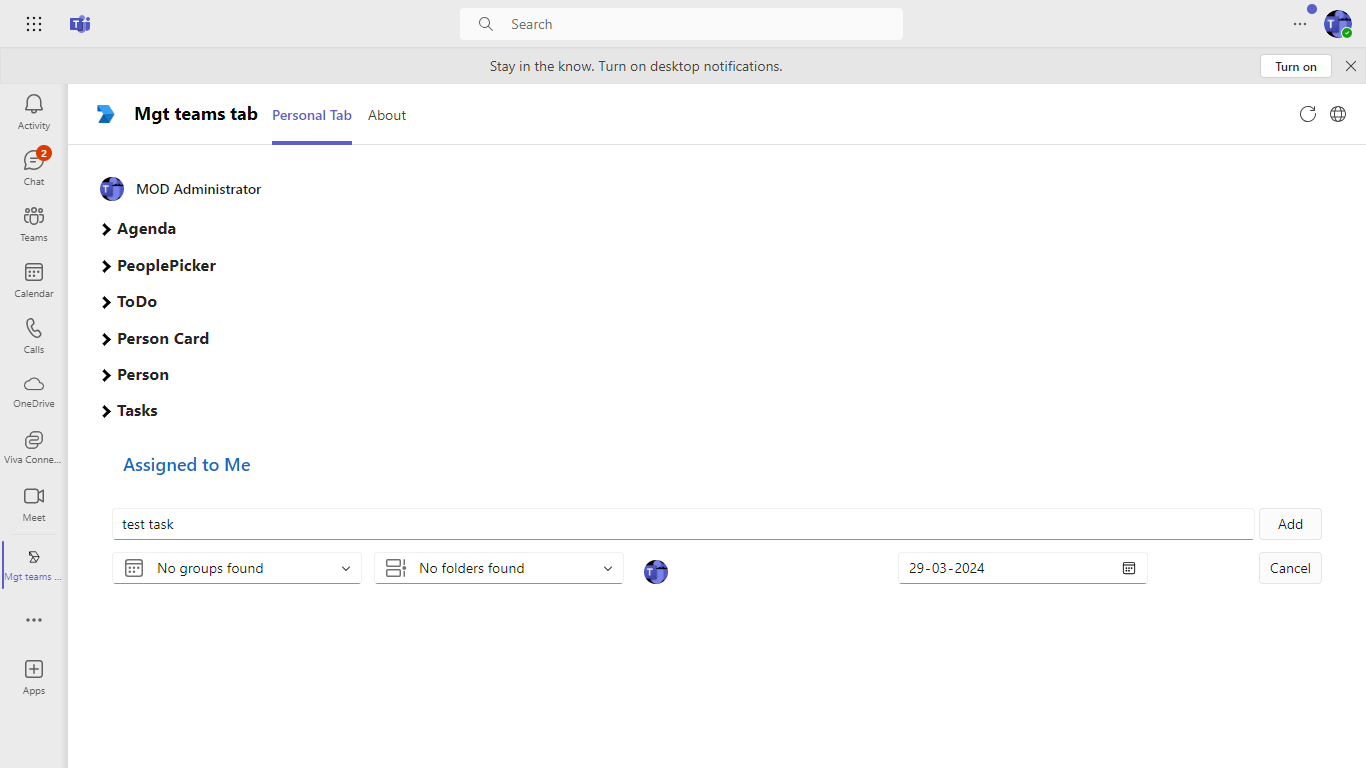
Task: Expand the ToDo section
Action: (x=129, y=302)
